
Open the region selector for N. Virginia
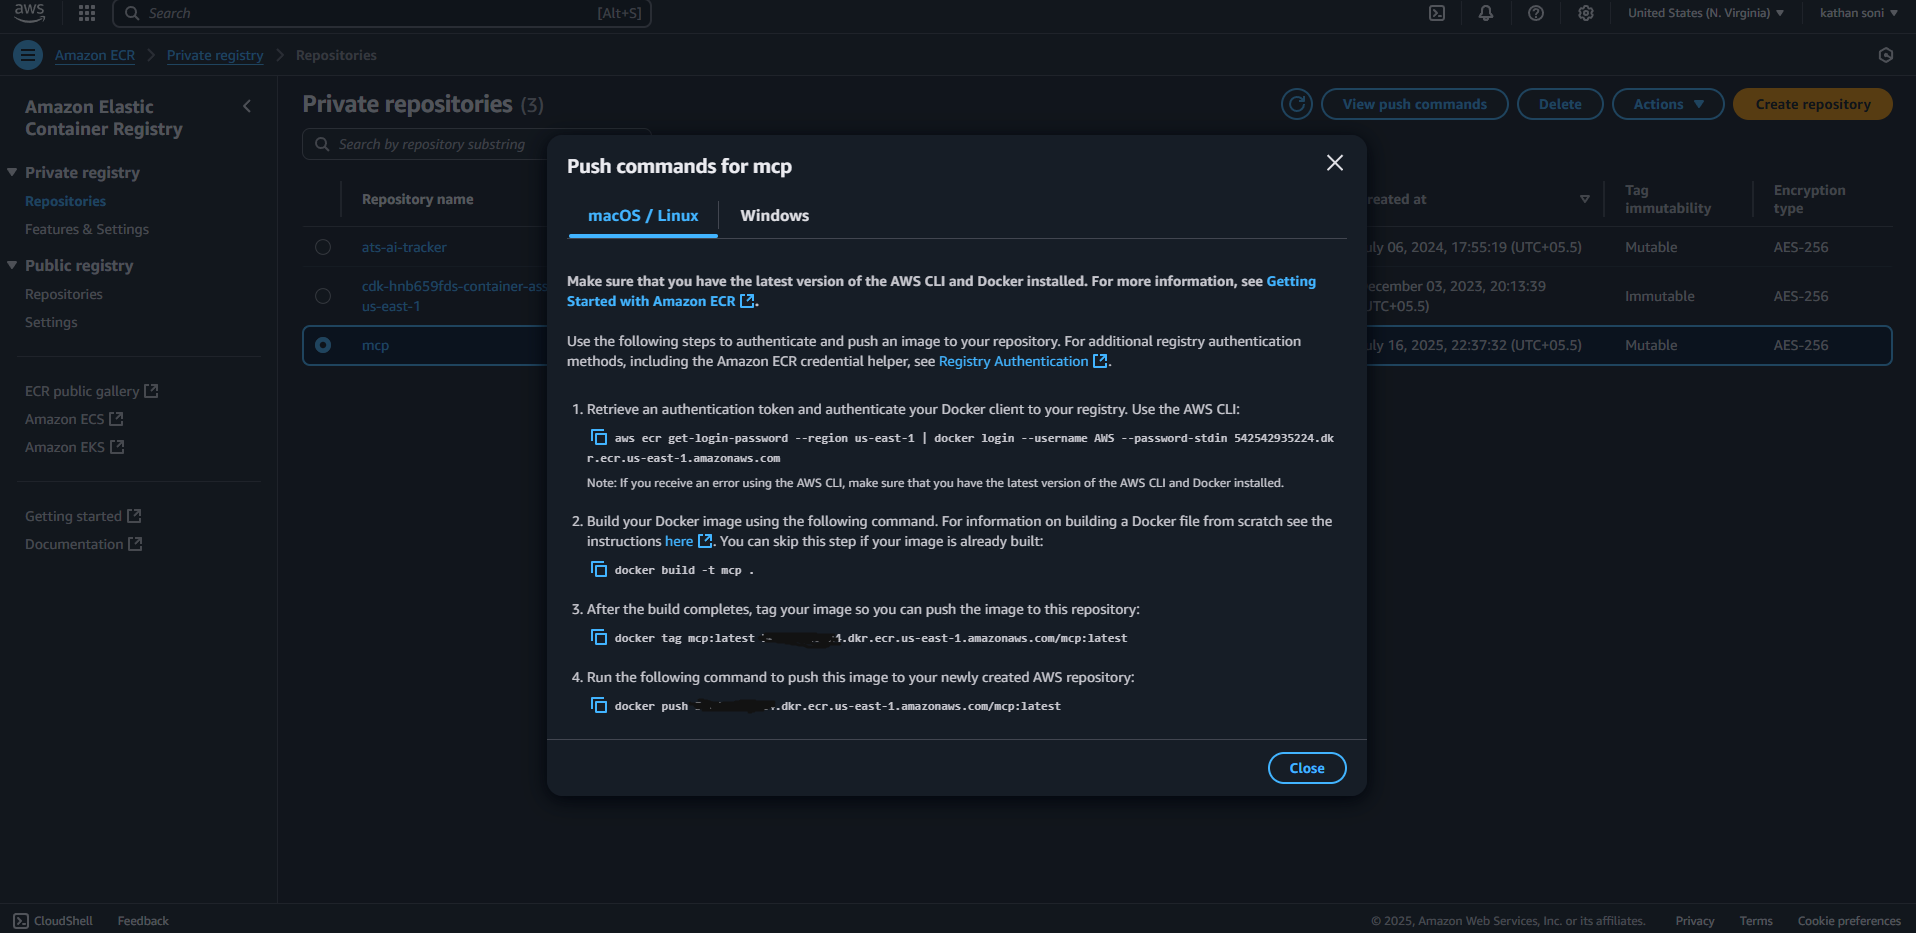[x=1704, y=13]
